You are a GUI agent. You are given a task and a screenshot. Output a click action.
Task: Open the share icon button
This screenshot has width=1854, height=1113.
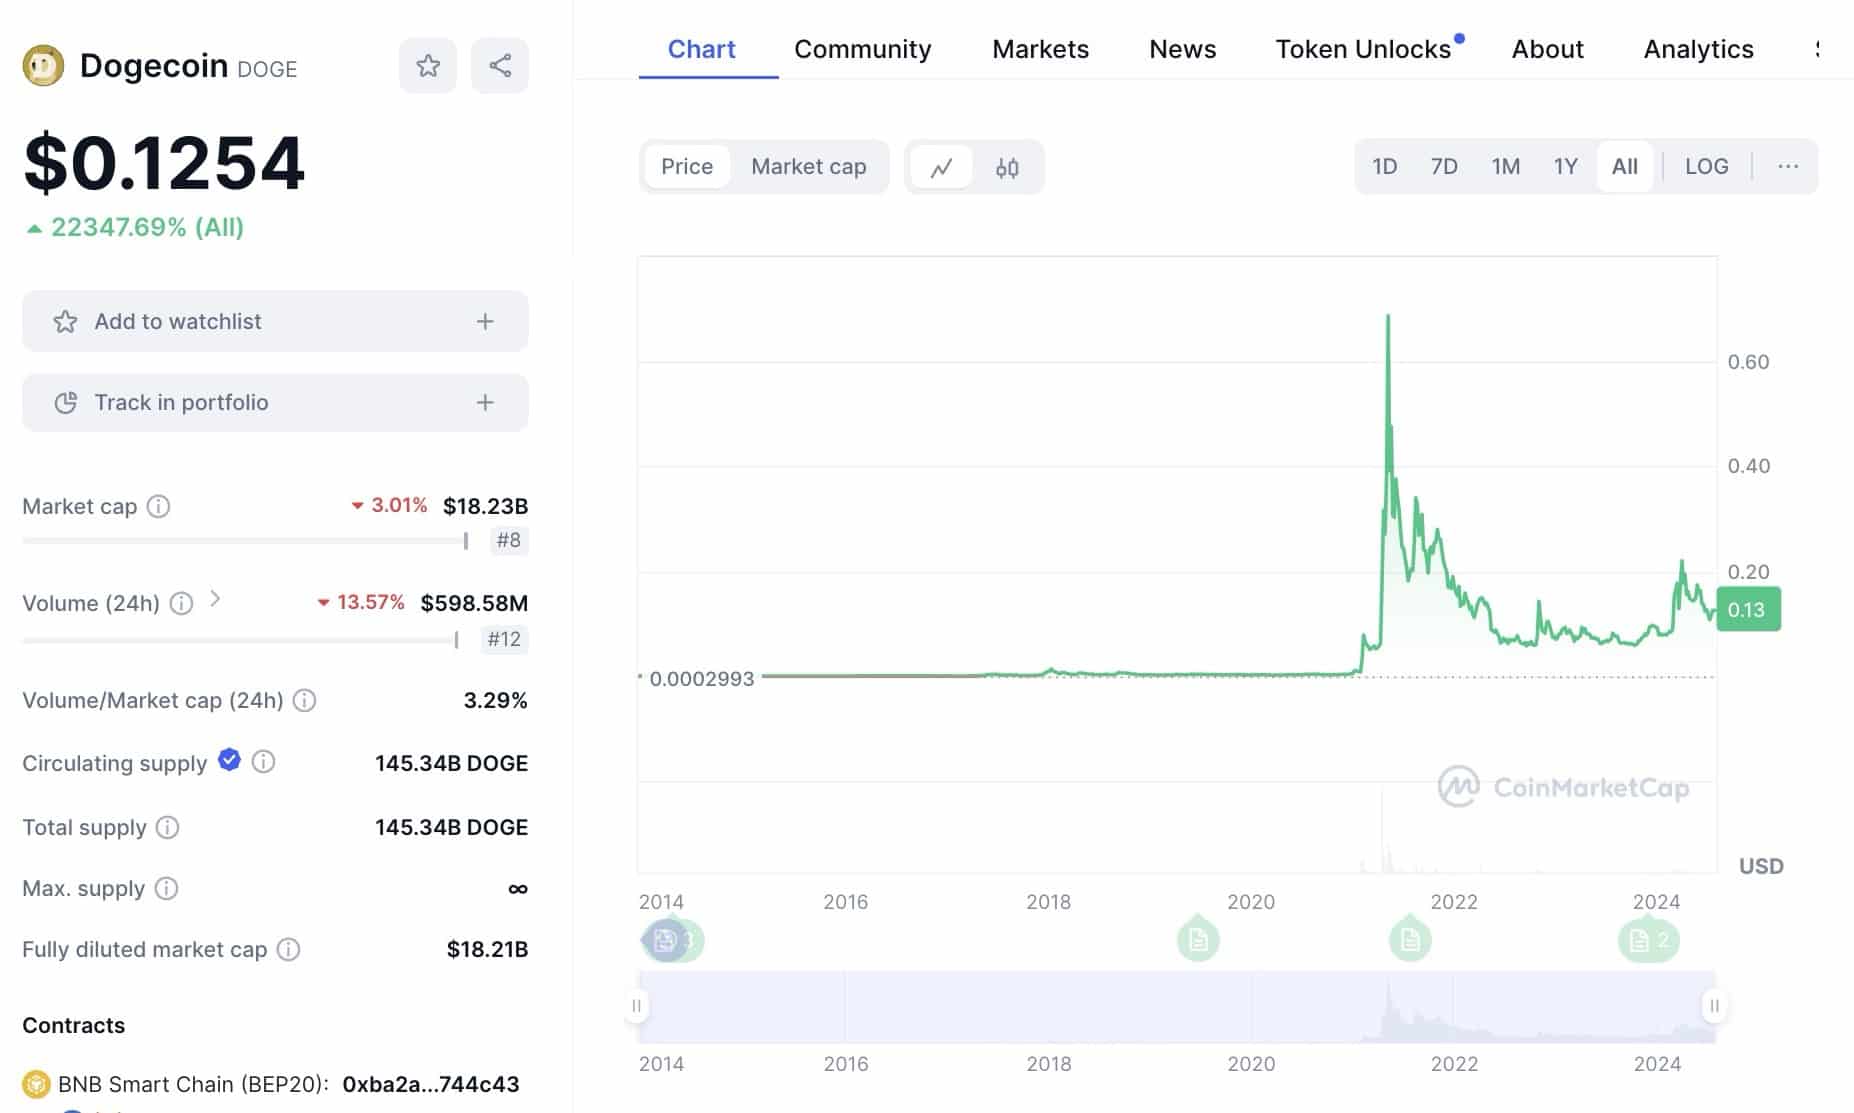(x=500, y=66)
